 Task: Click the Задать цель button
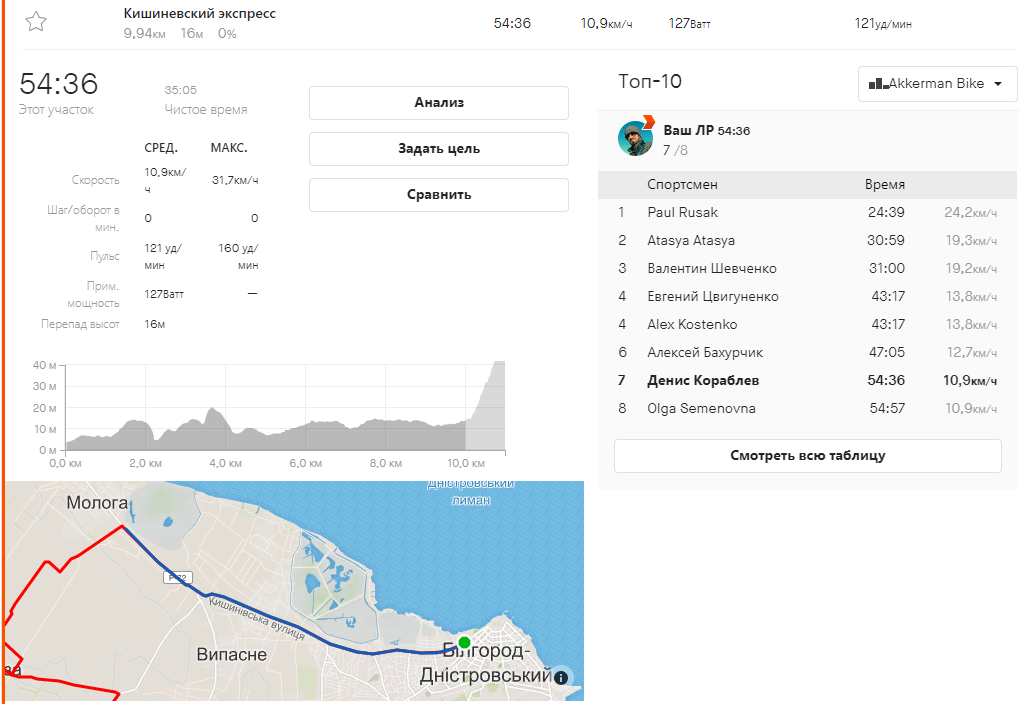pos(438,149)
